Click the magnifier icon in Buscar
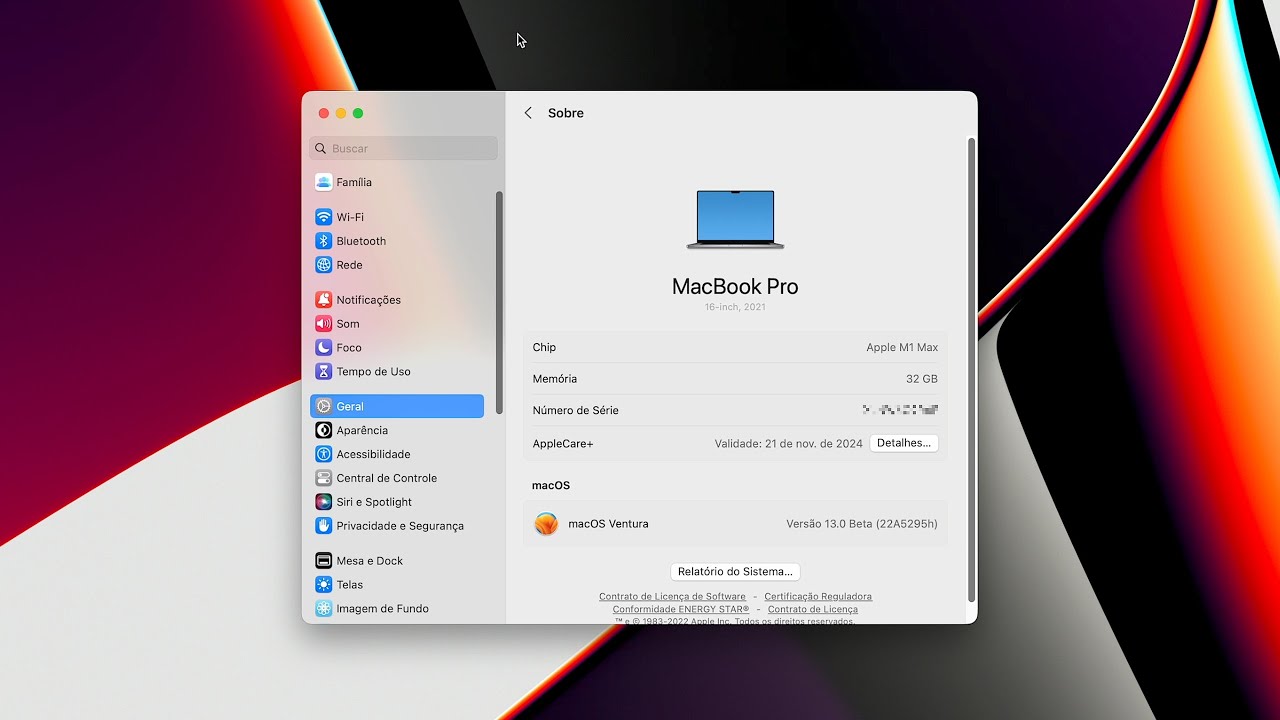 pos(321,148)
